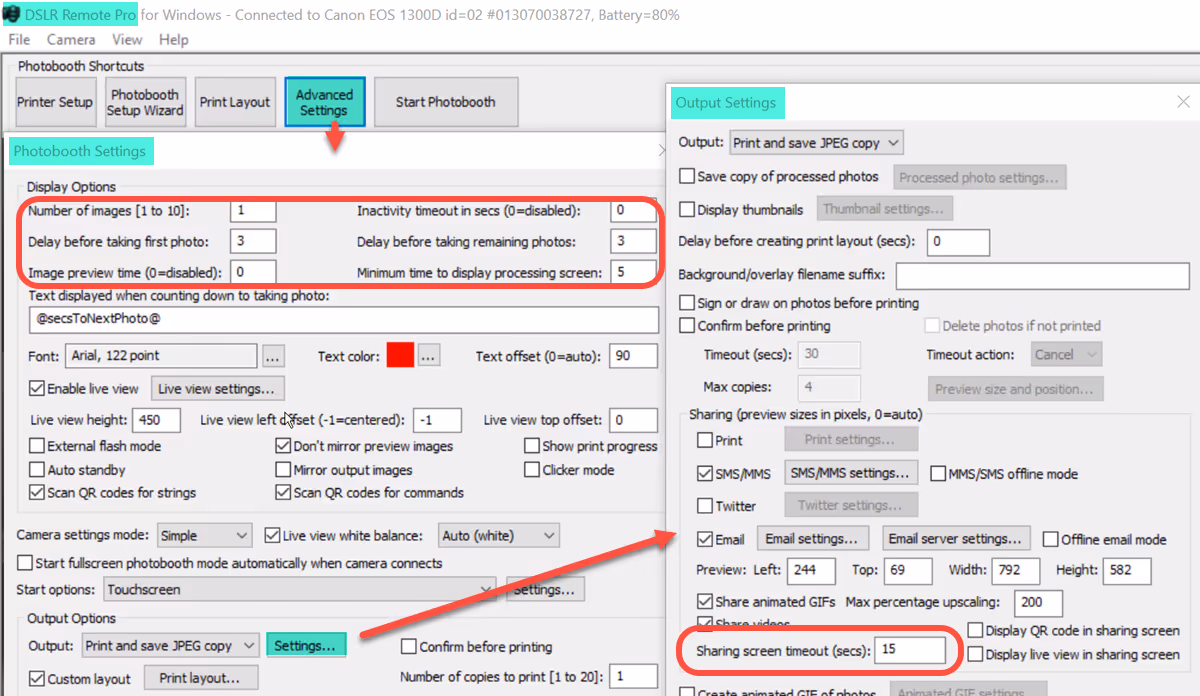Click Start Photobooth

coord(445,102)
